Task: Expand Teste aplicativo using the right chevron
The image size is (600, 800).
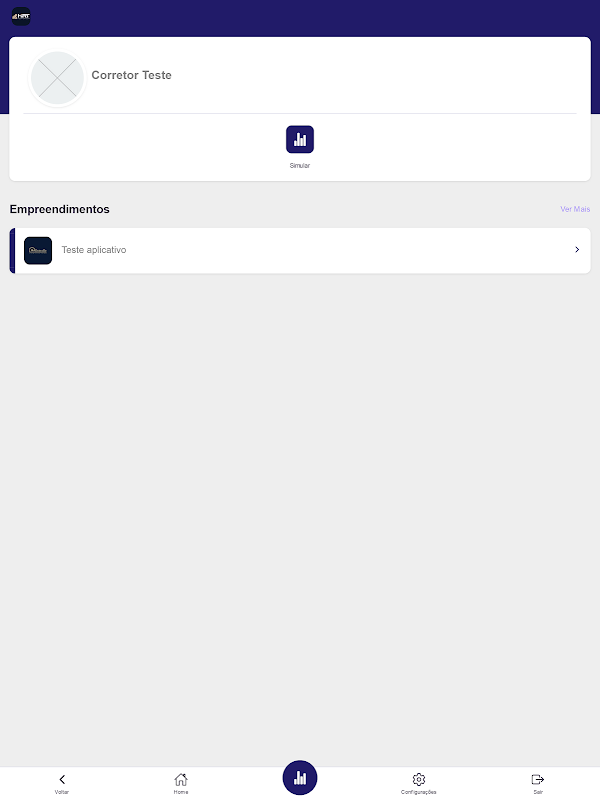Action: point(577,249)
